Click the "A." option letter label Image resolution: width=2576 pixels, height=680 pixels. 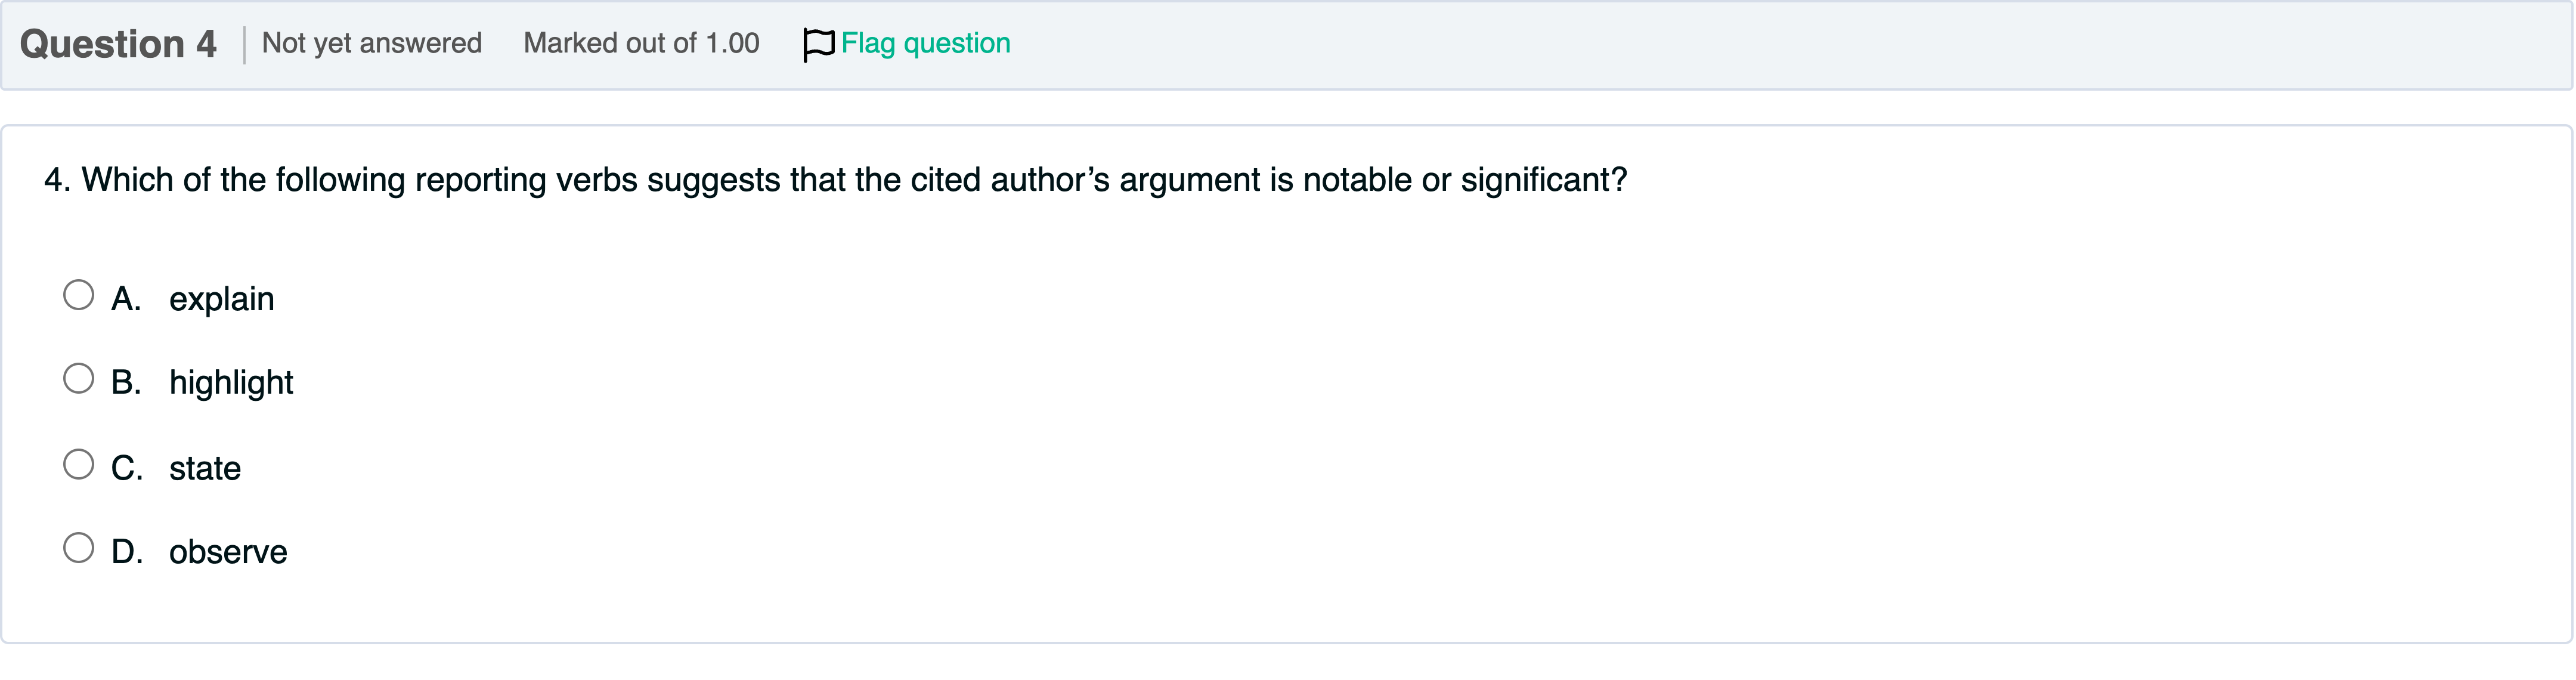(126, 299)
